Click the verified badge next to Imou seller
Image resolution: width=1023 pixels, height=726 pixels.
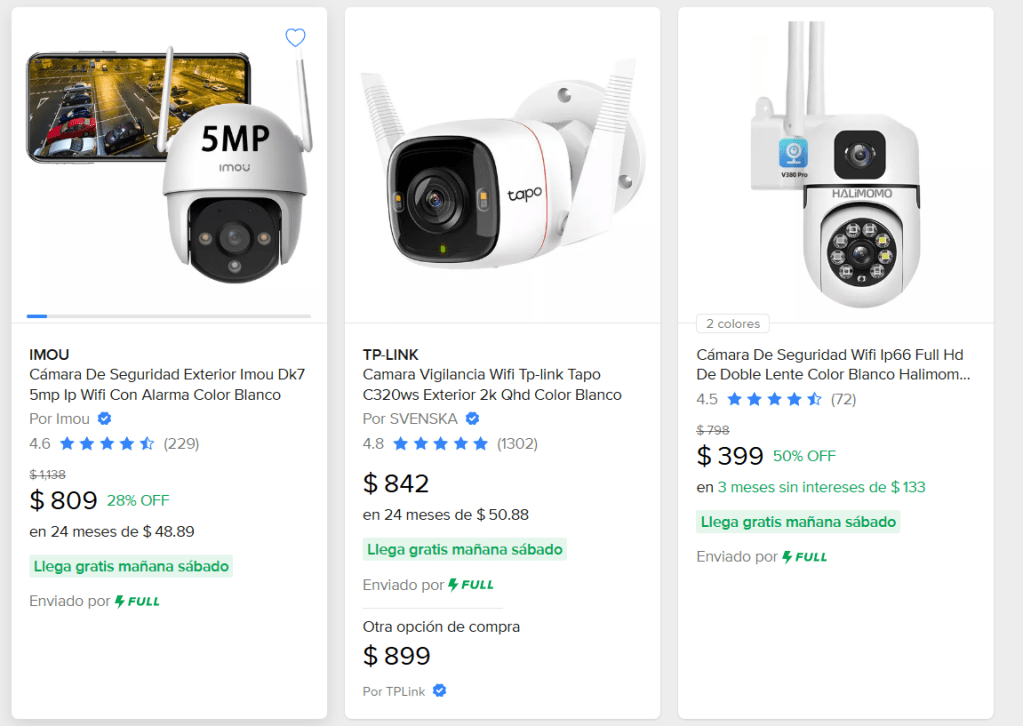[x=104, y=419]
